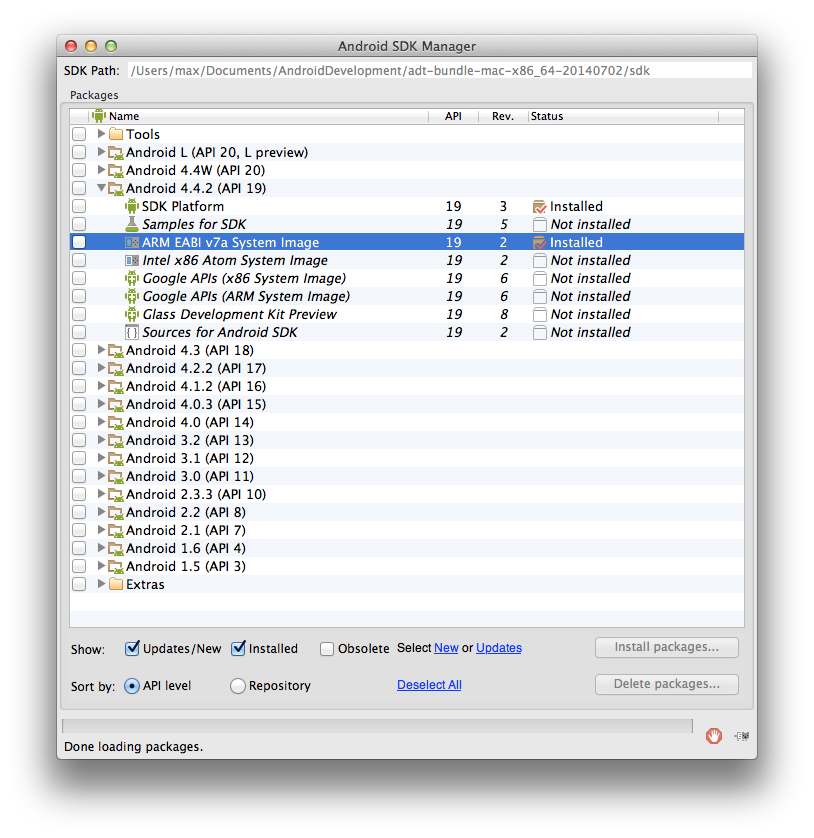Toggle the Updates/New show checkbox

pos(132,648)
